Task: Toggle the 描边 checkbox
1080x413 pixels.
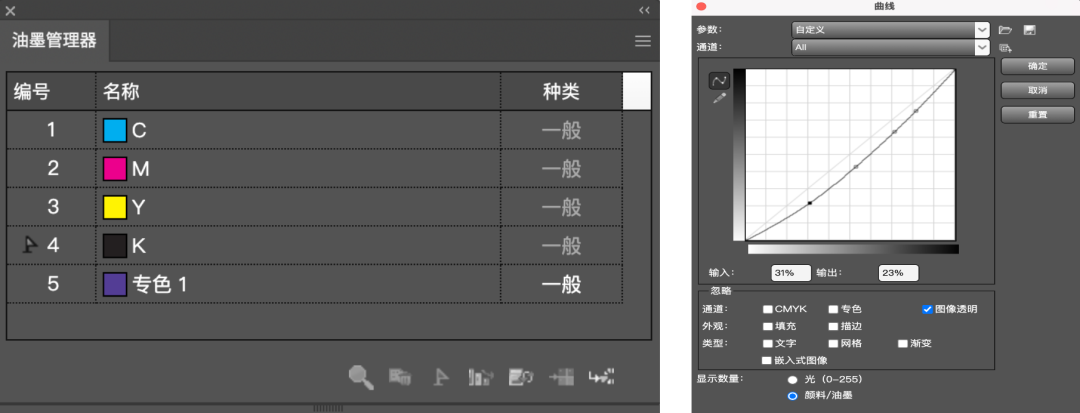Action: click(833, 326)
